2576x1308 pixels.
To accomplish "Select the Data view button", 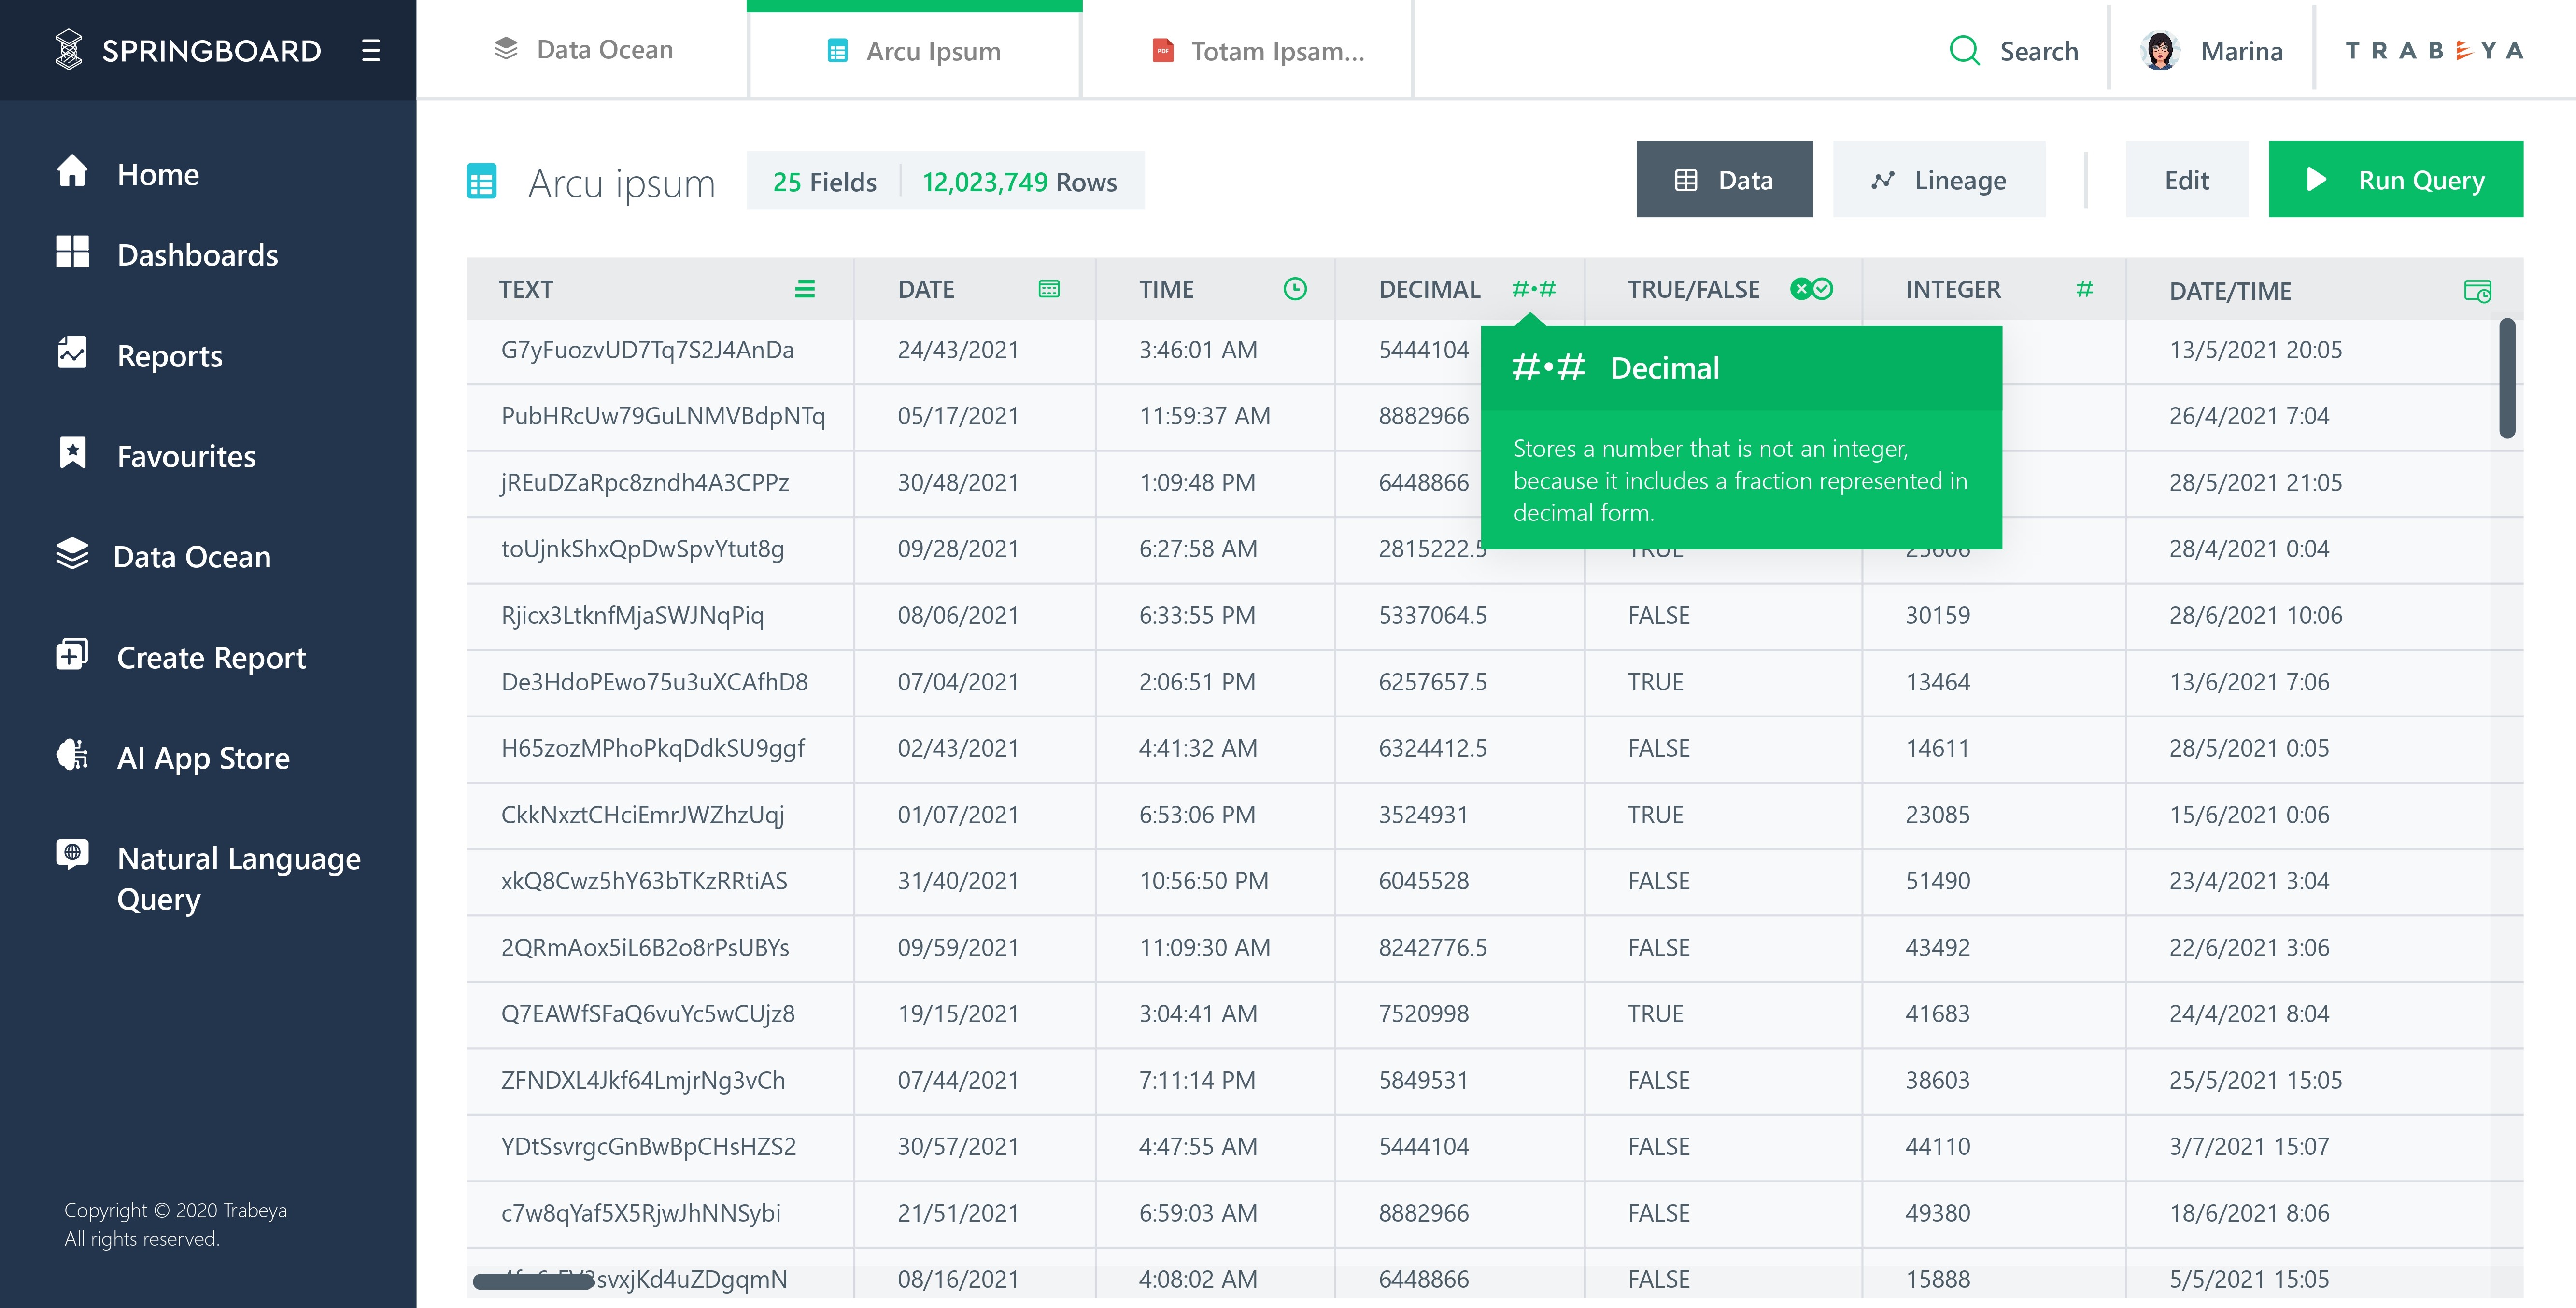I will [x=1724, y=179].
